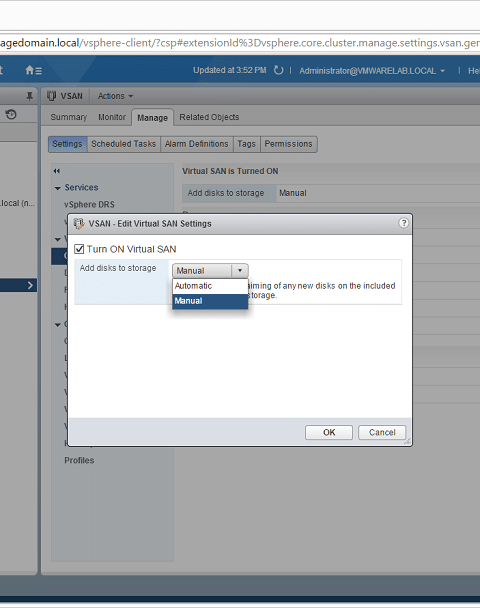The width and height of the screenshot is (480, 608).
Task: Click the browser address bar URL
Action: pos(240,43)
